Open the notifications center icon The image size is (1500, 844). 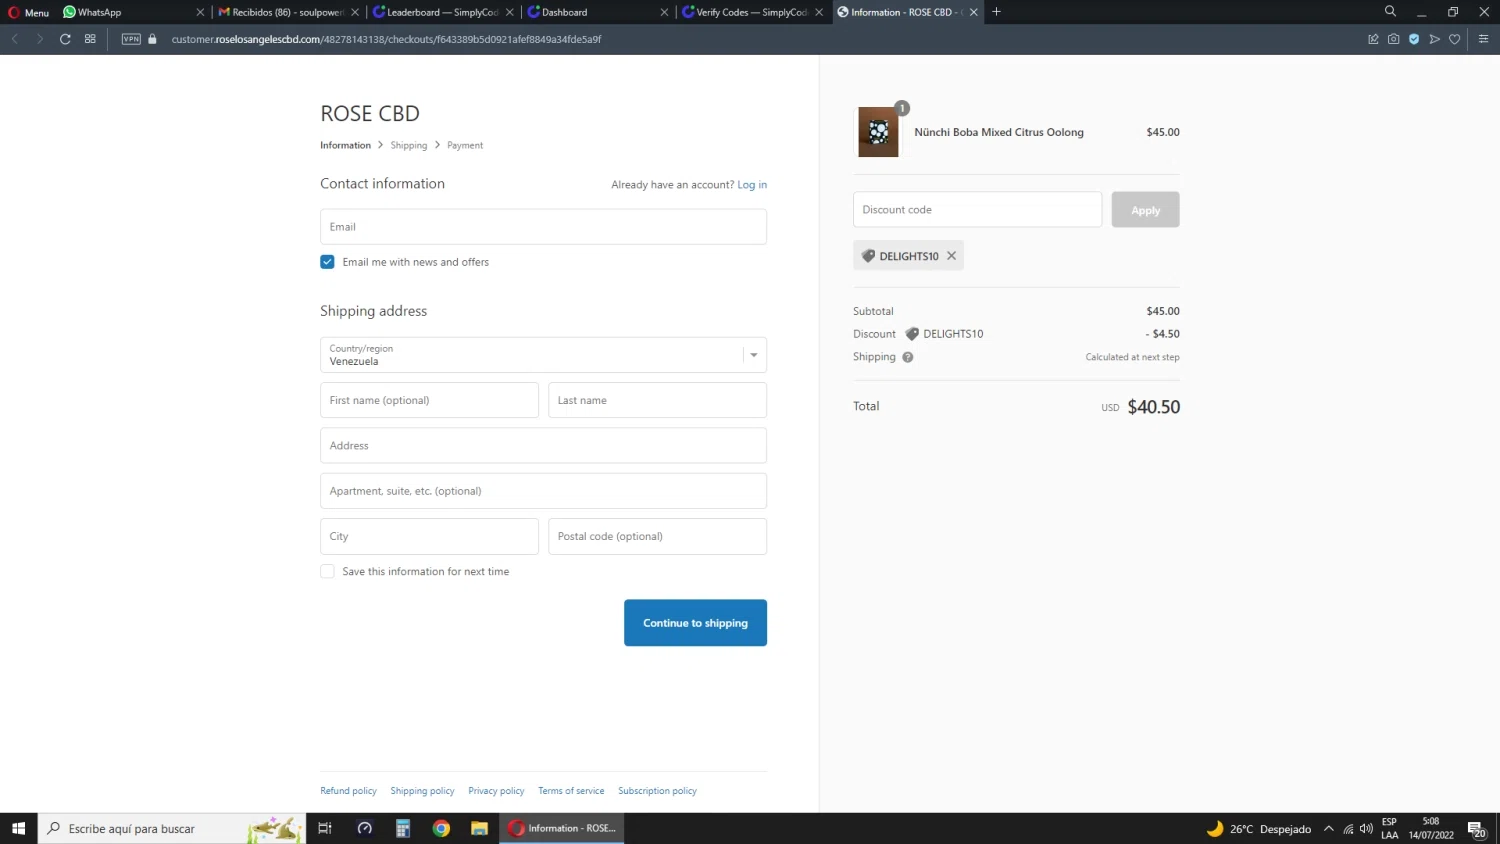click(x=1476, y=829)
